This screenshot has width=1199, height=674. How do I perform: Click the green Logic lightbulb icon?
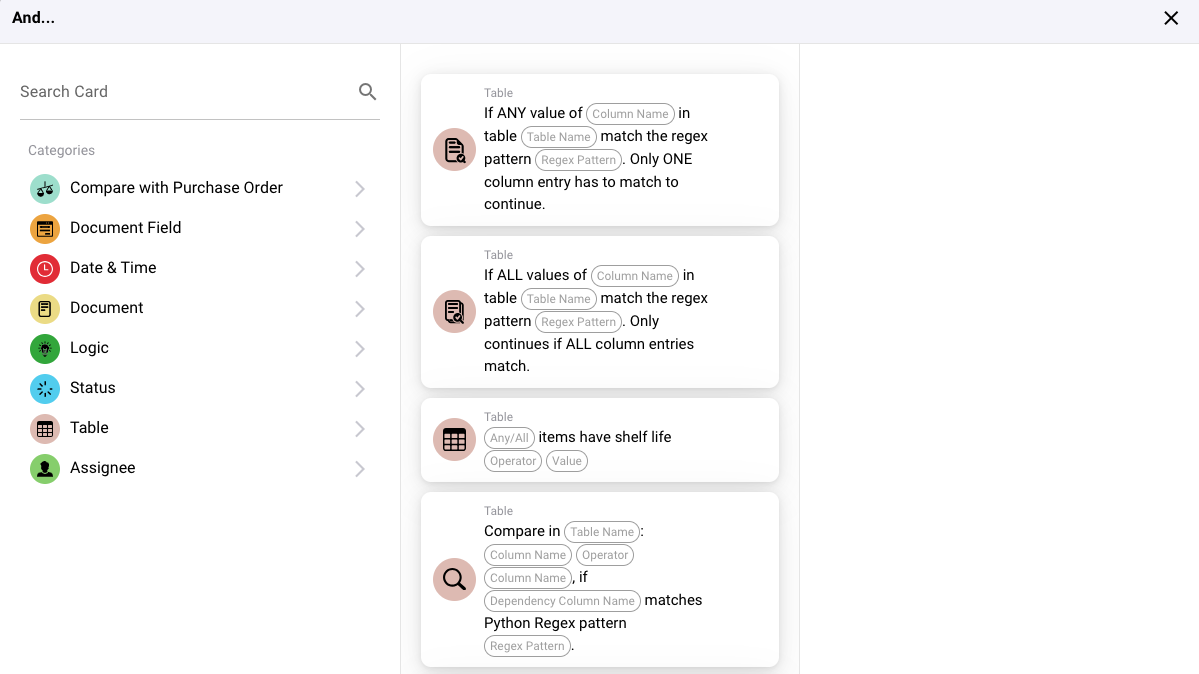(45, 349)
